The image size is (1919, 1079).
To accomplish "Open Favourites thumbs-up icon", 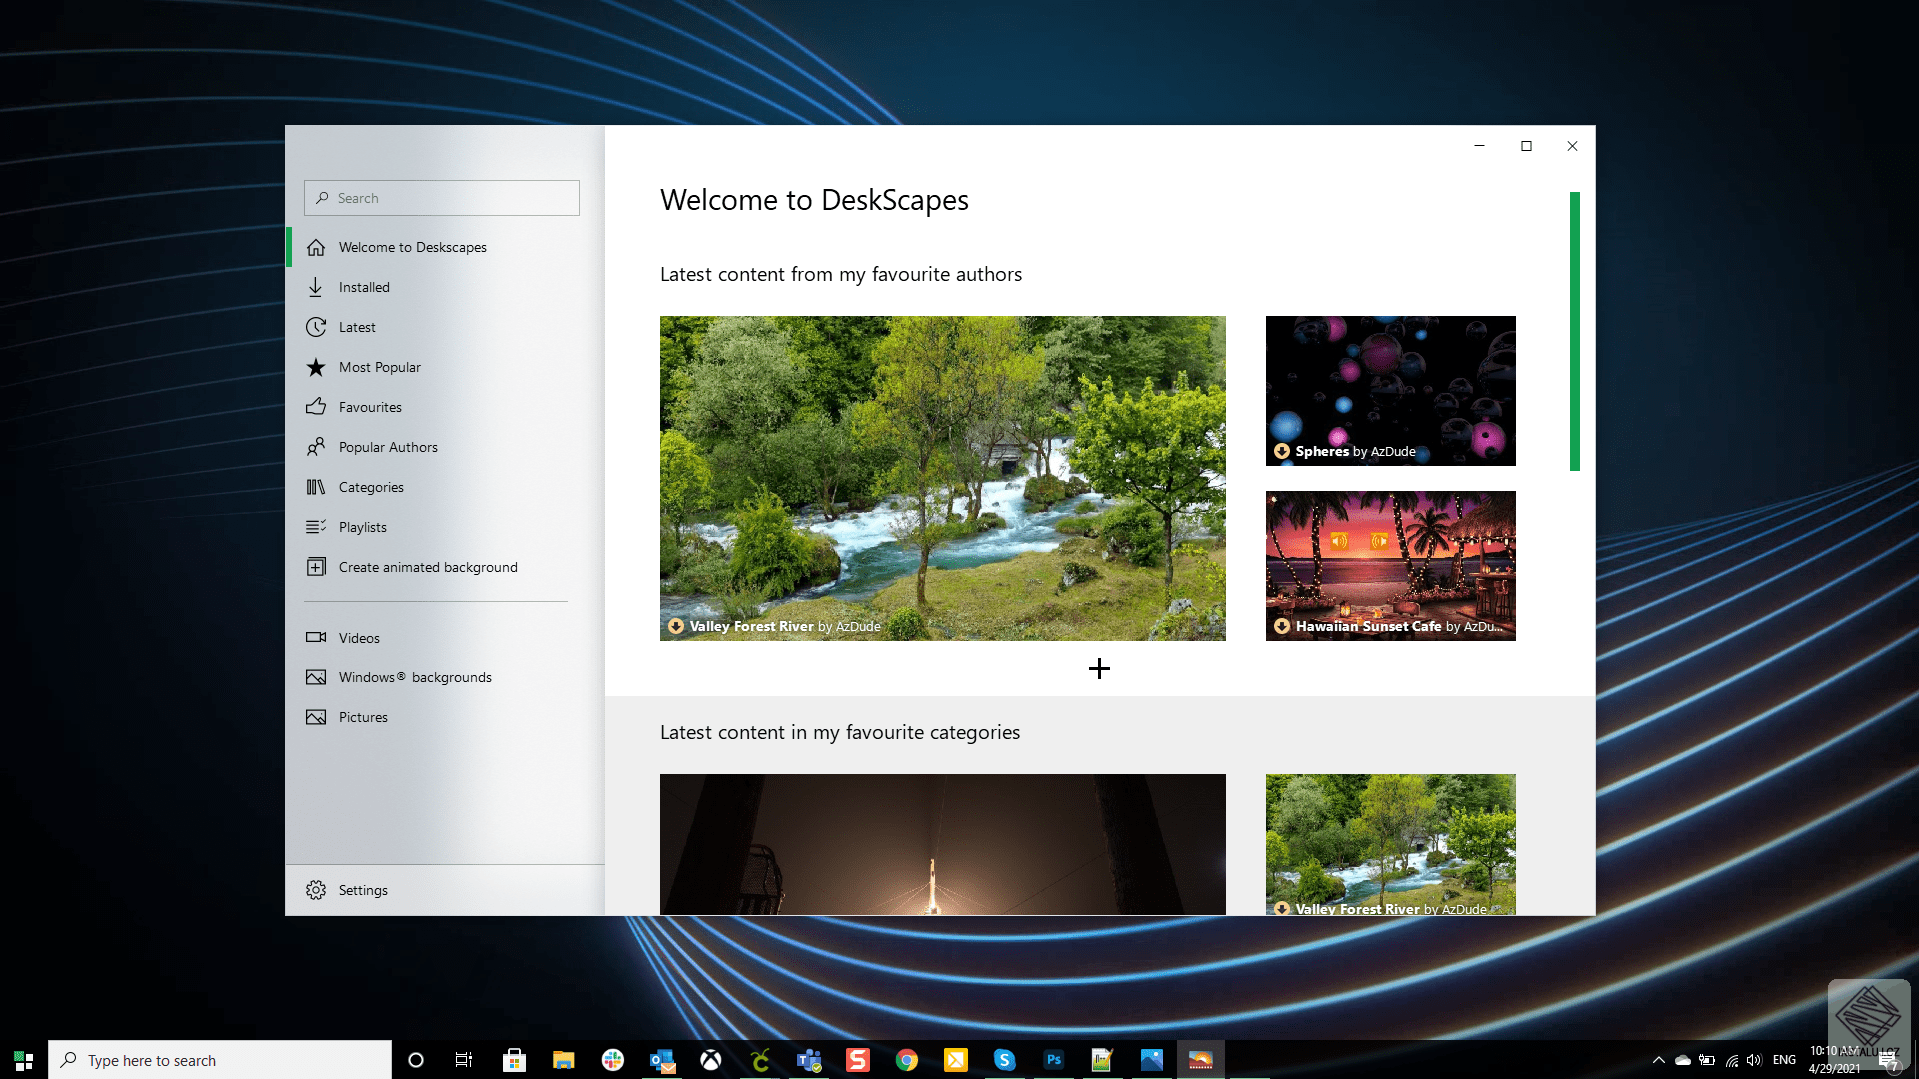I will 316,407.
